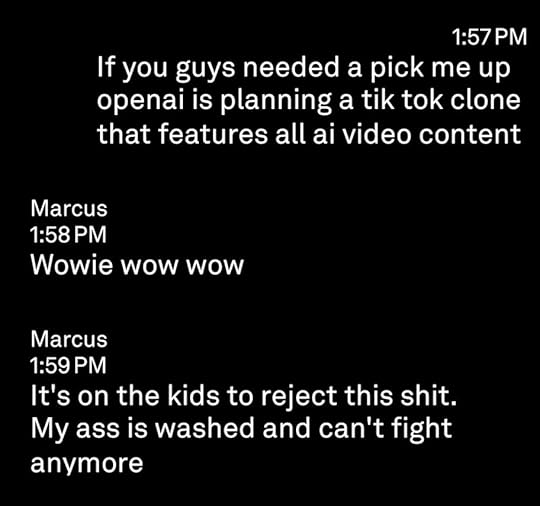Click the line 'My ass is washed and can't fight'
The width and height of the screenshot is (540, 506).
(241, 429)
